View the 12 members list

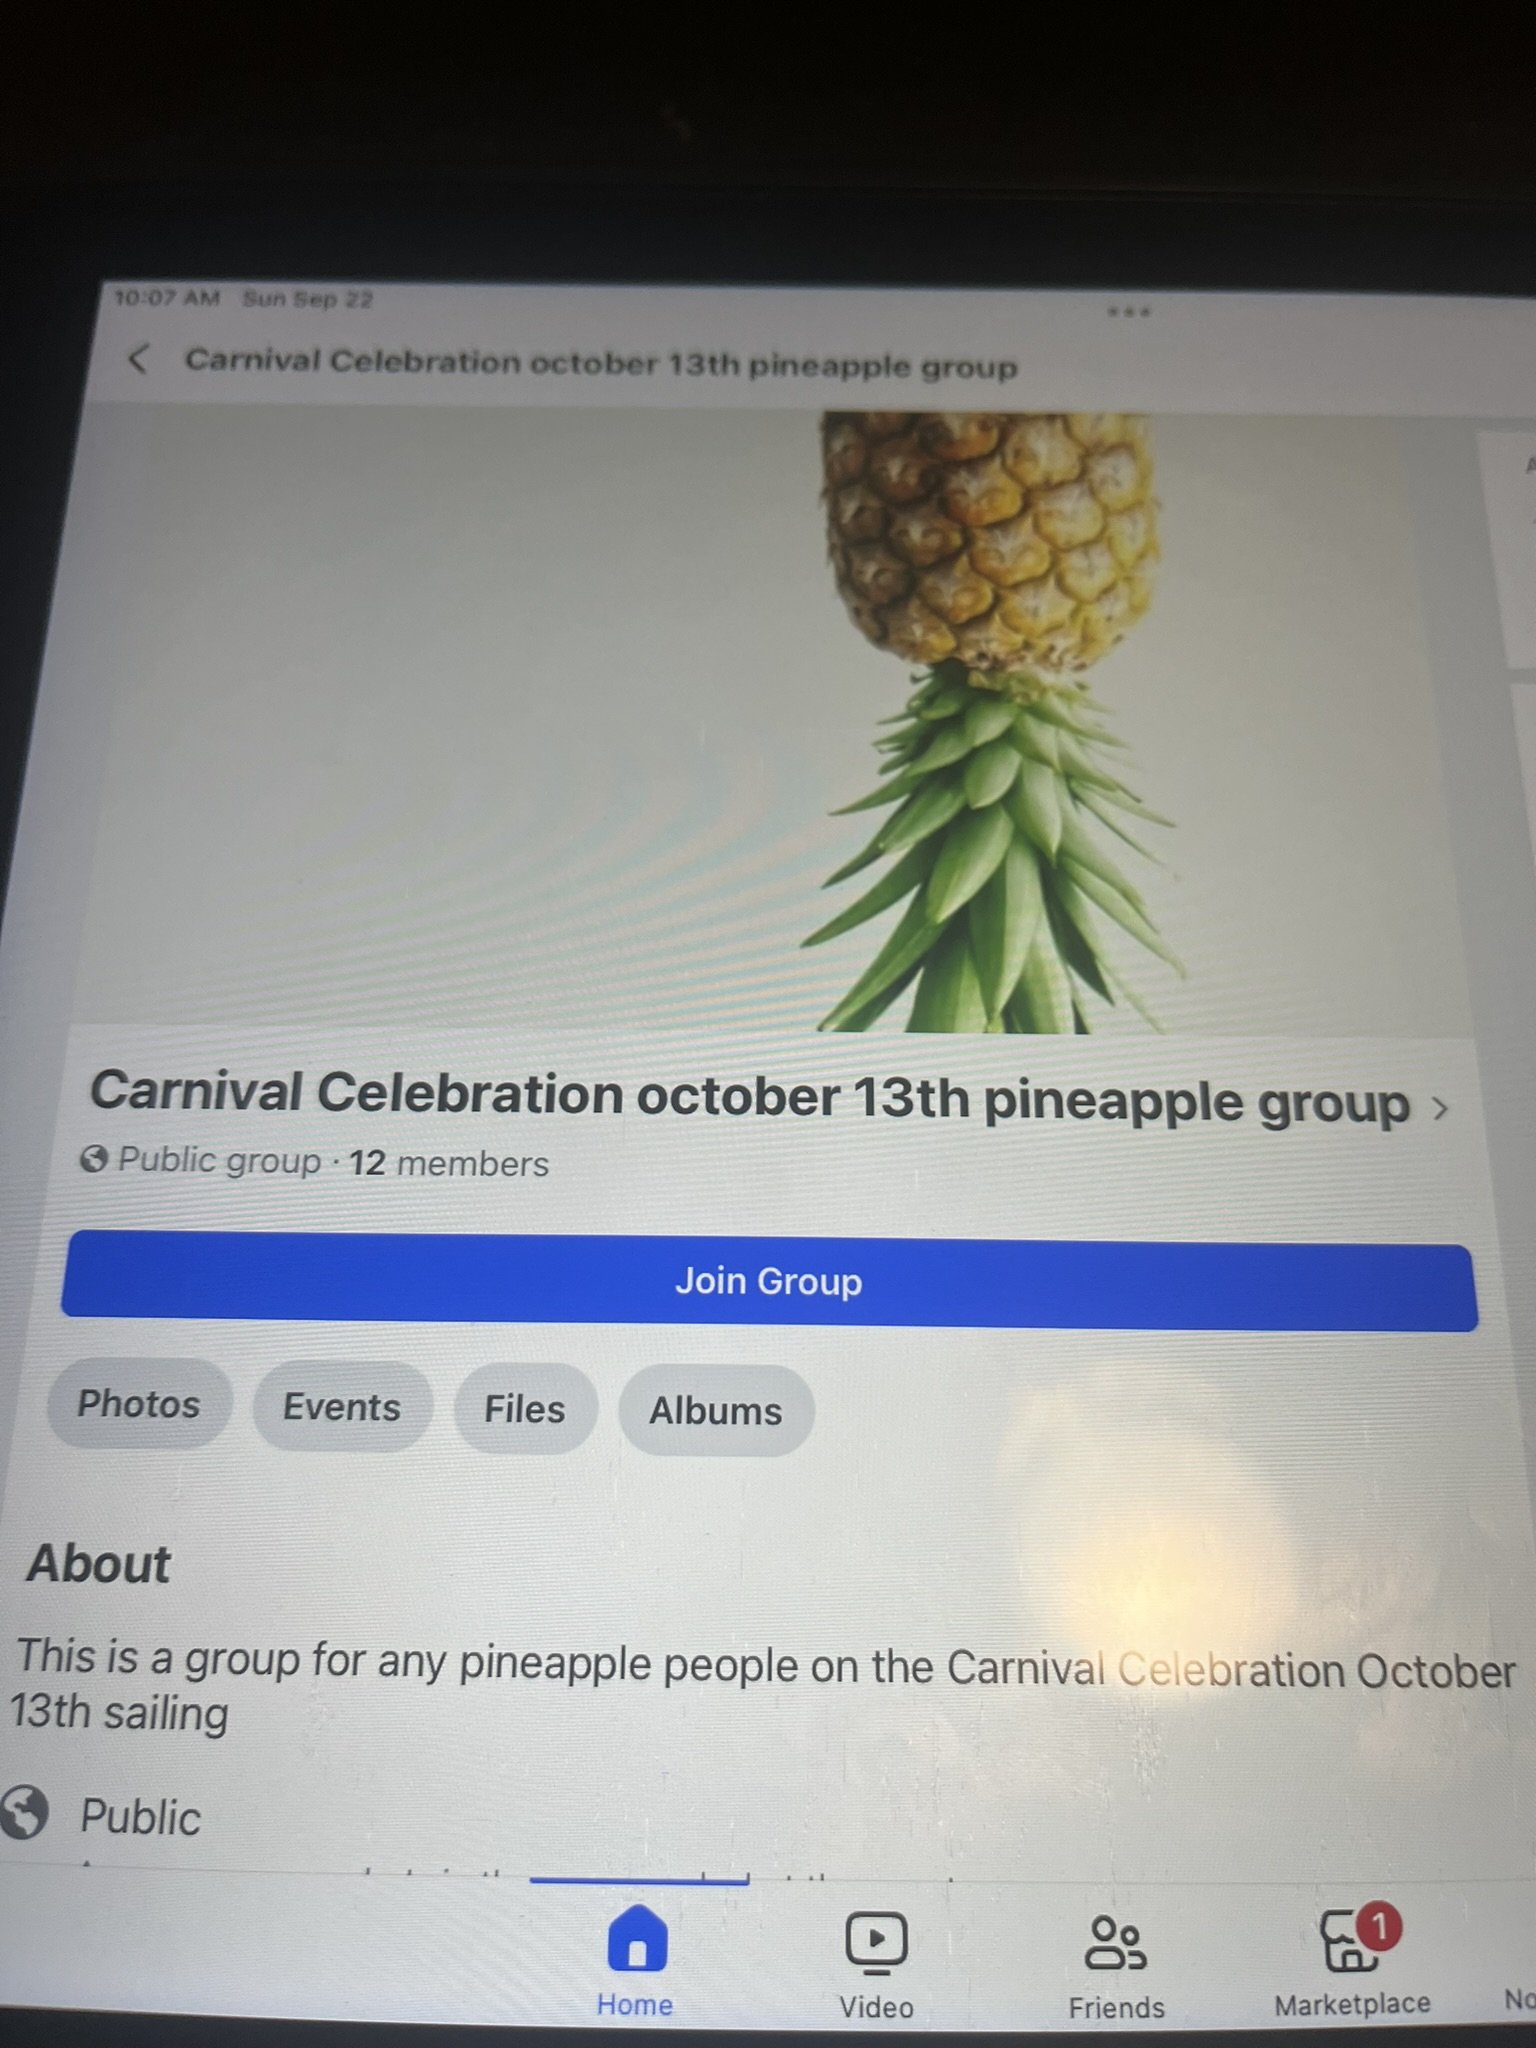tap(448, 1163)
